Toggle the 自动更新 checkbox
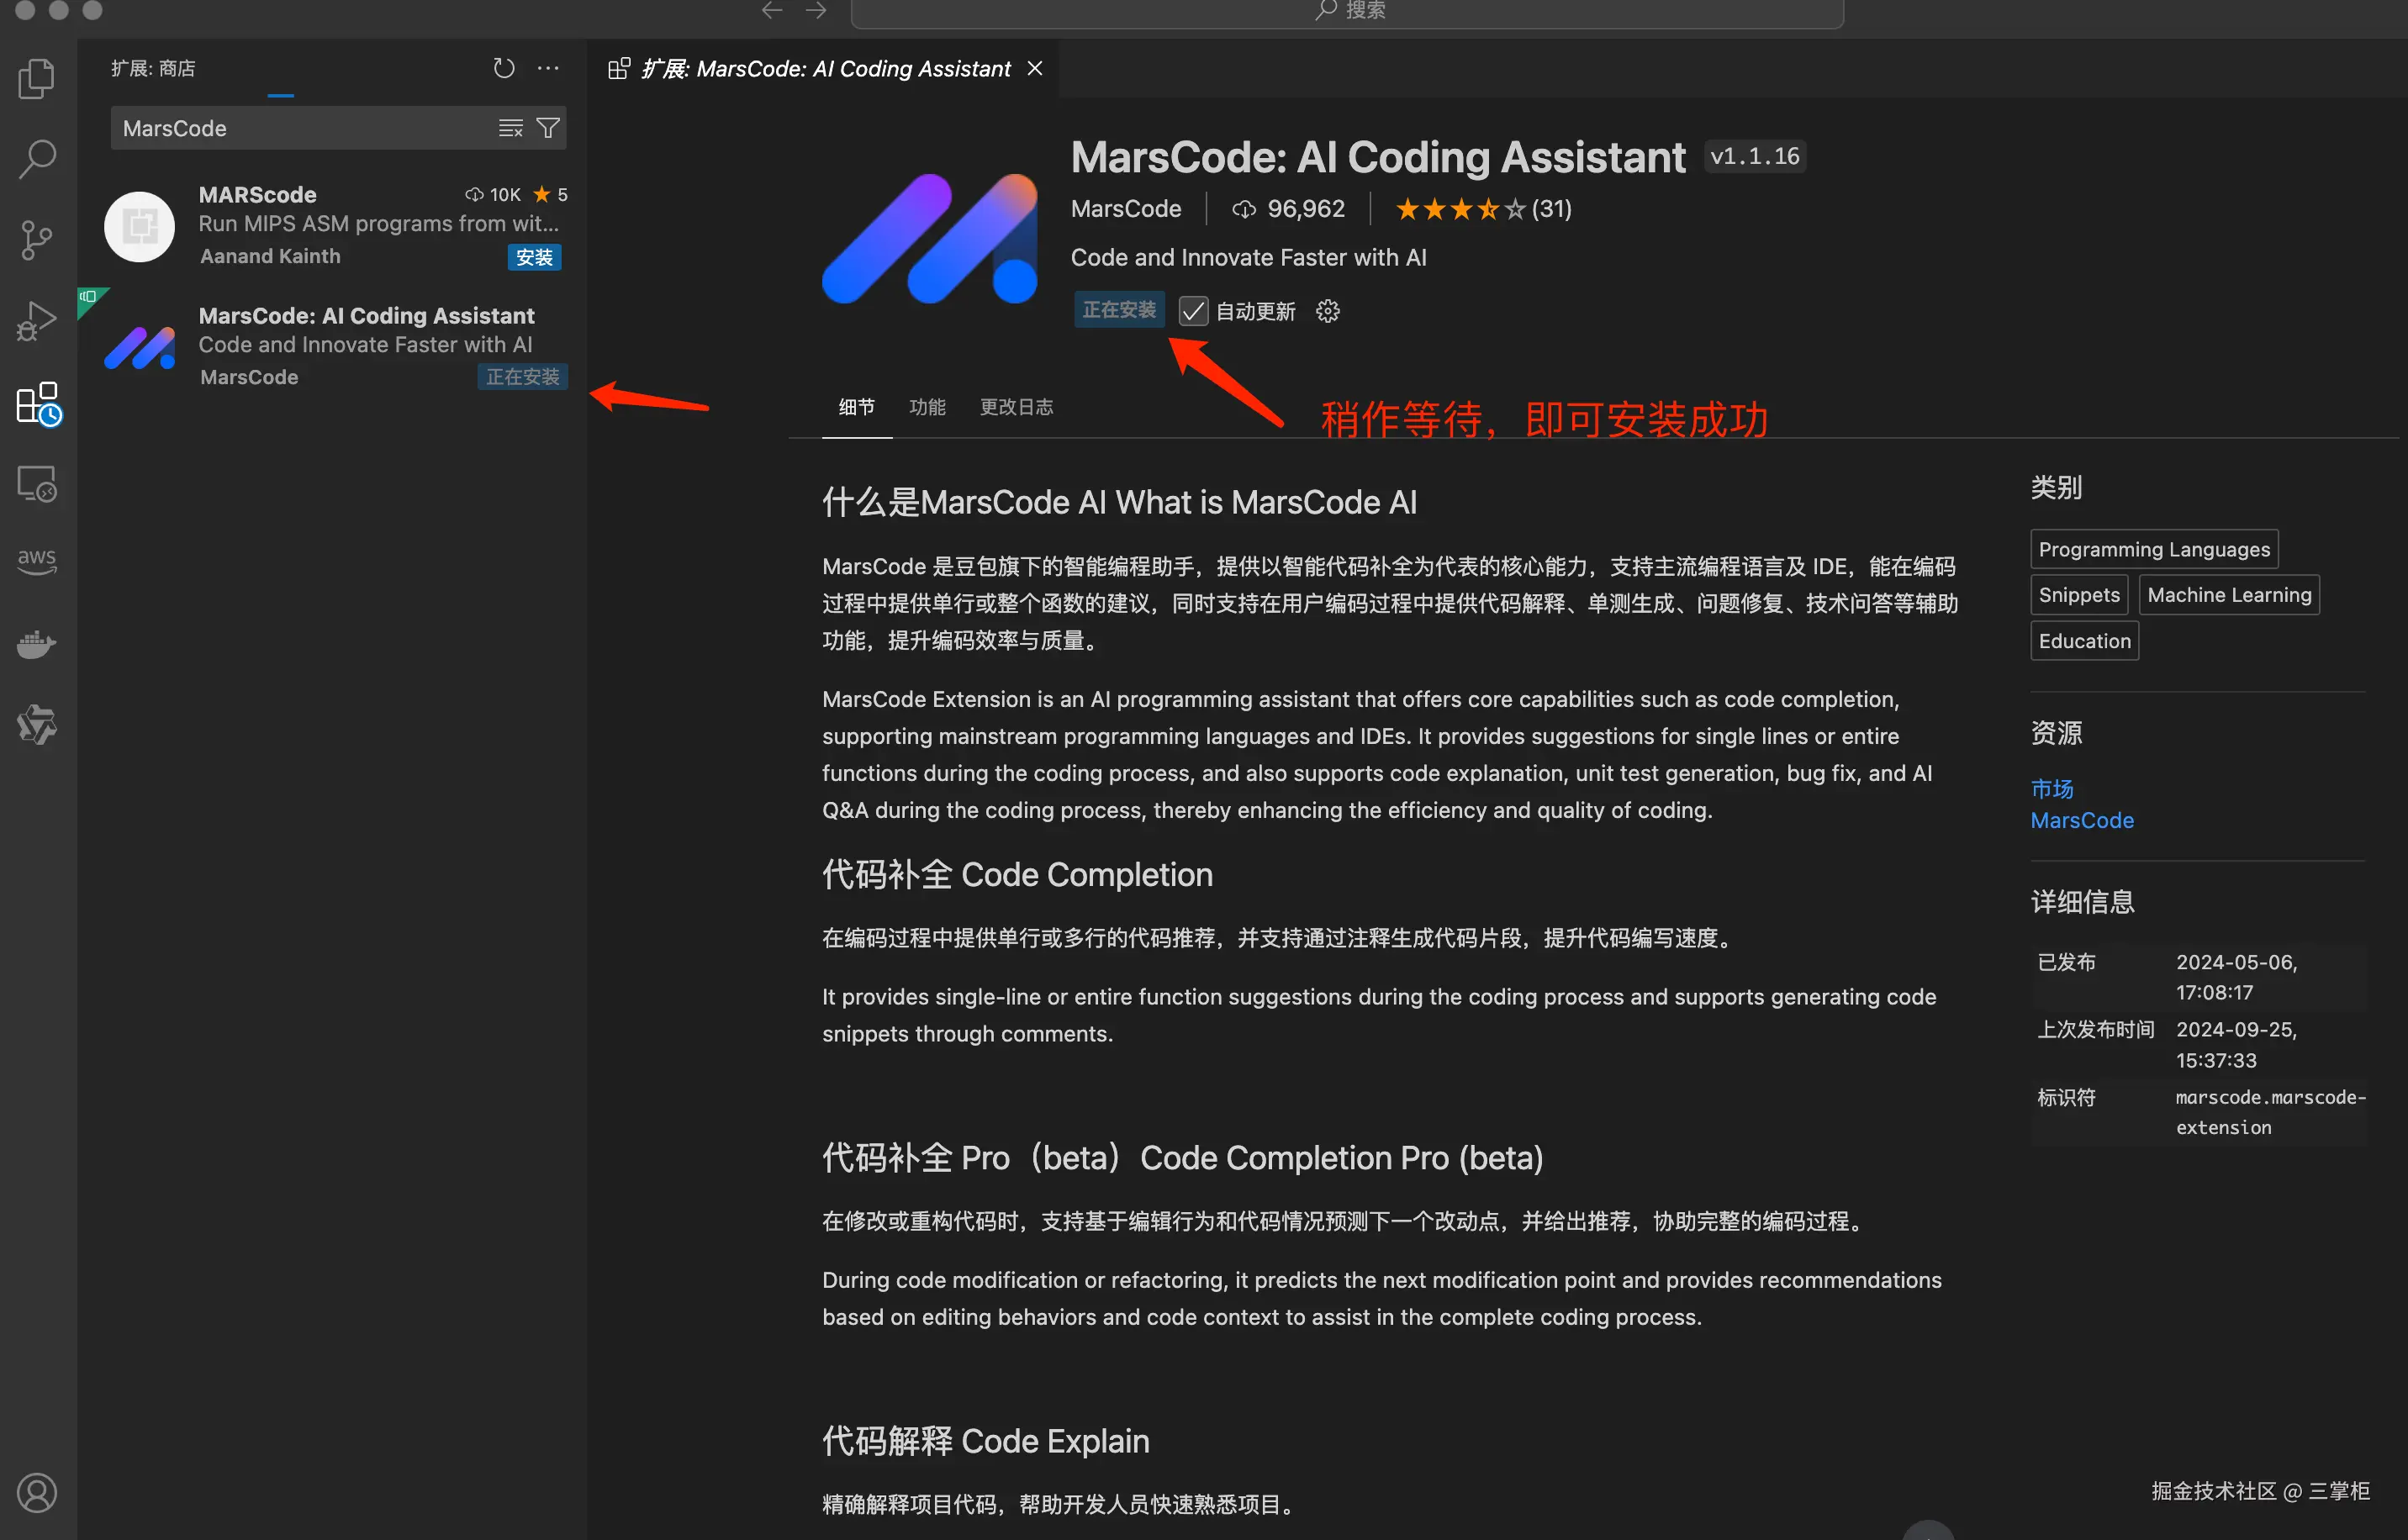The height and width of the screenshot is (1540, 2408). (x=1193, y=311)
